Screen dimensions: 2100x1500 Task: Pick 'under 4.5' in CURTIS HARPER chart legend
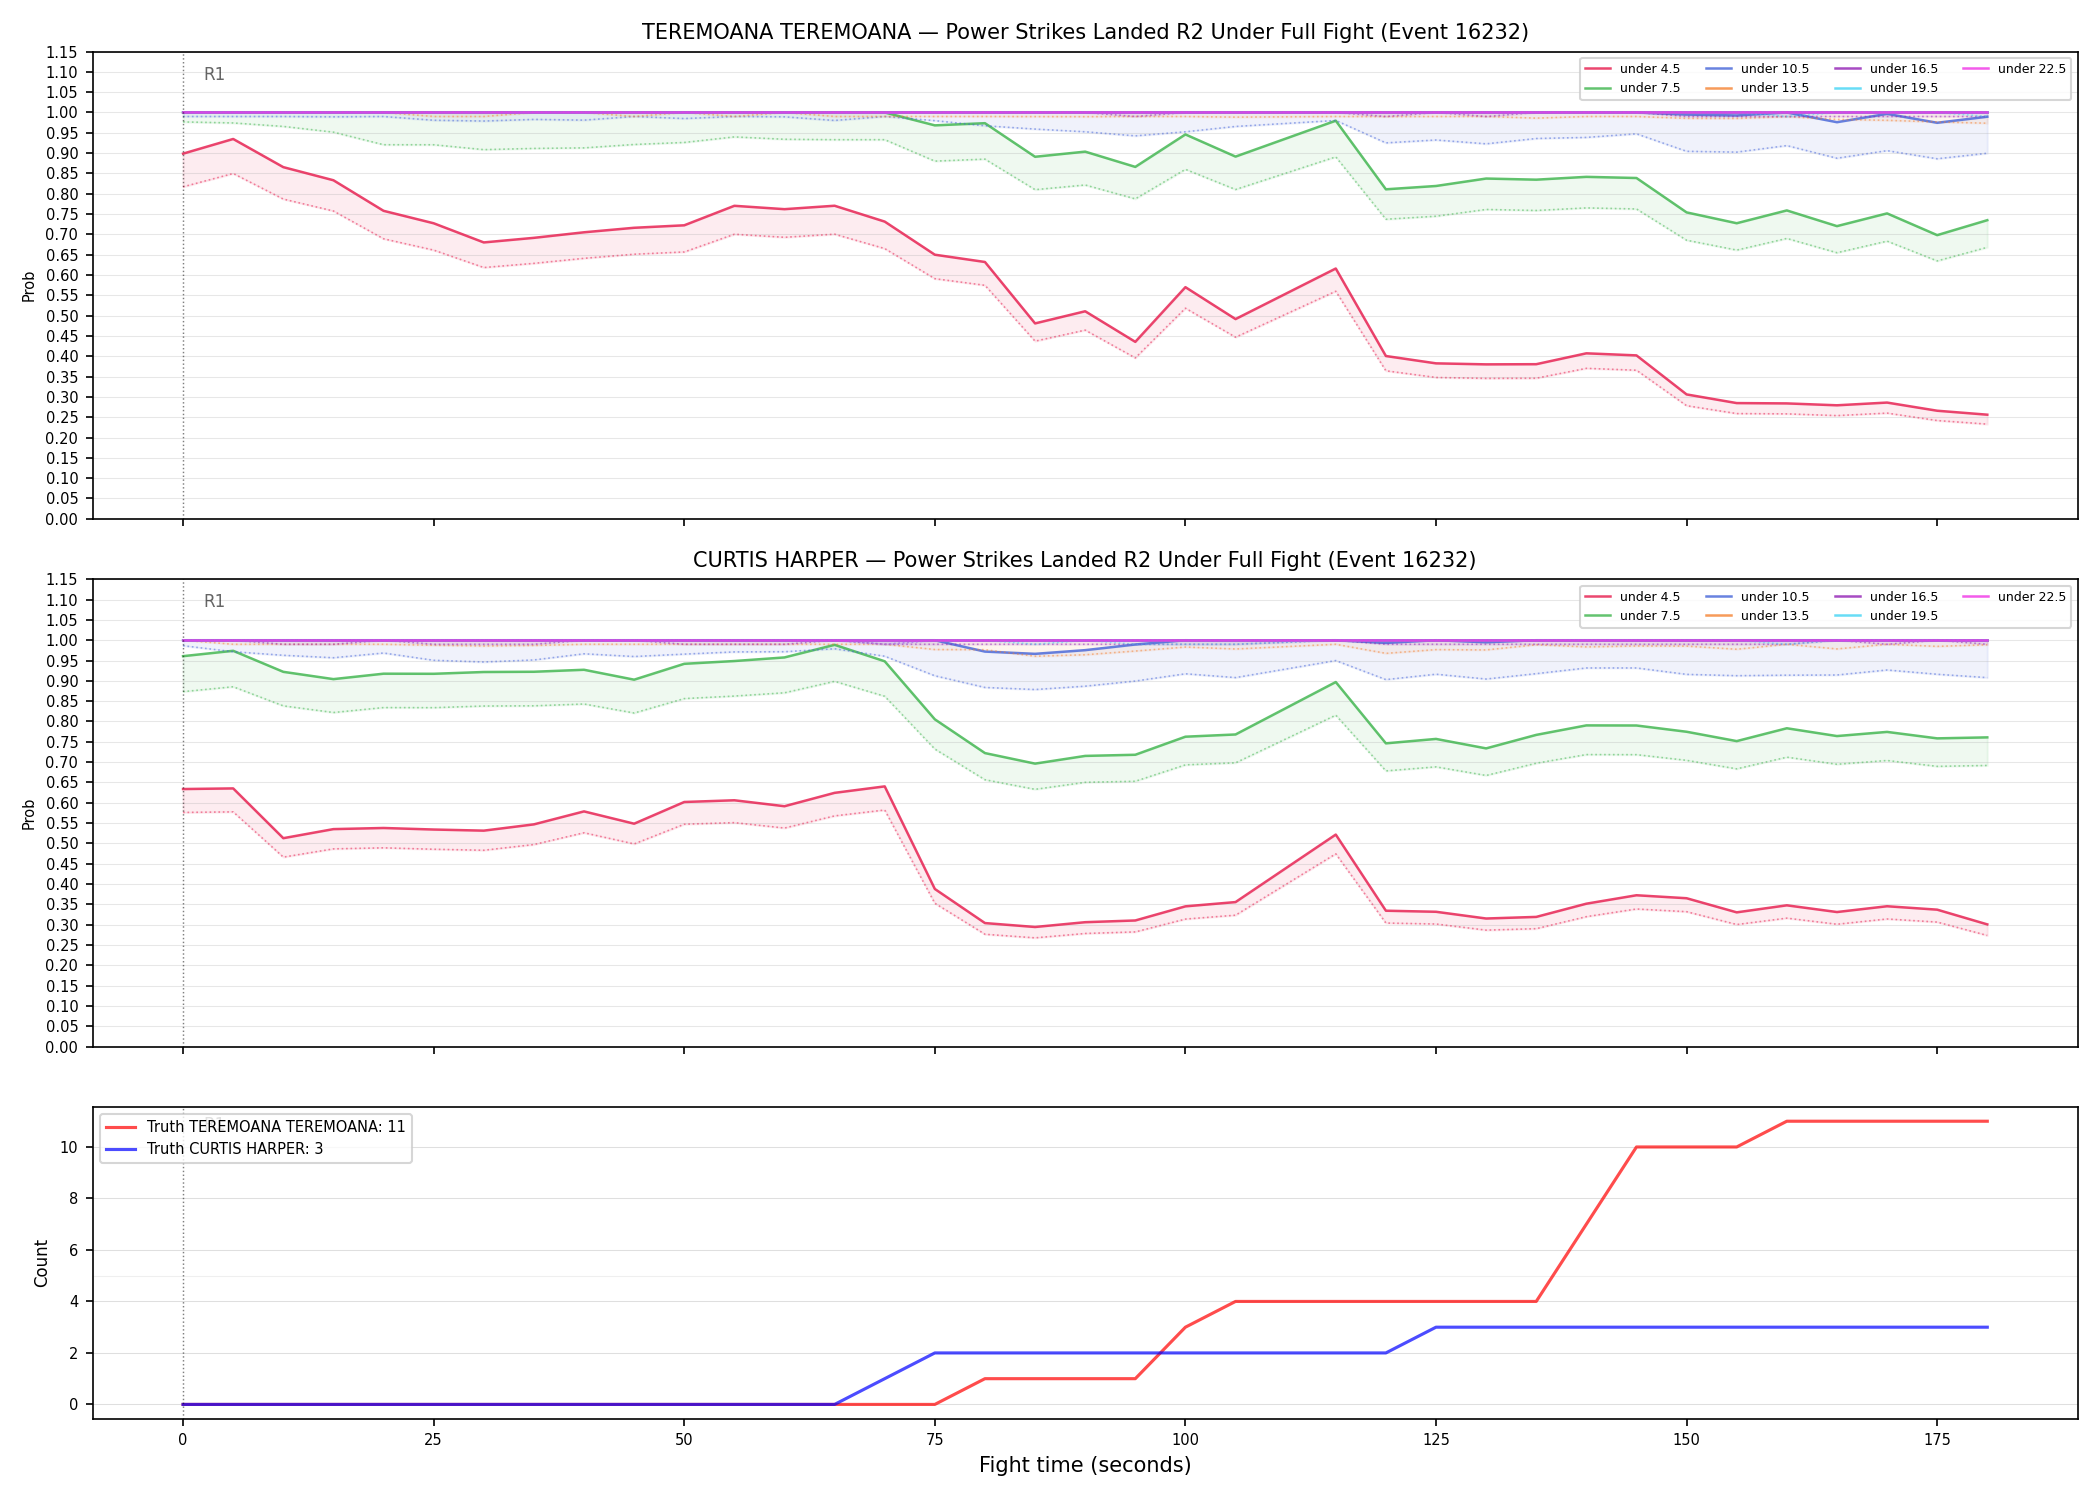coord(1633,597)
